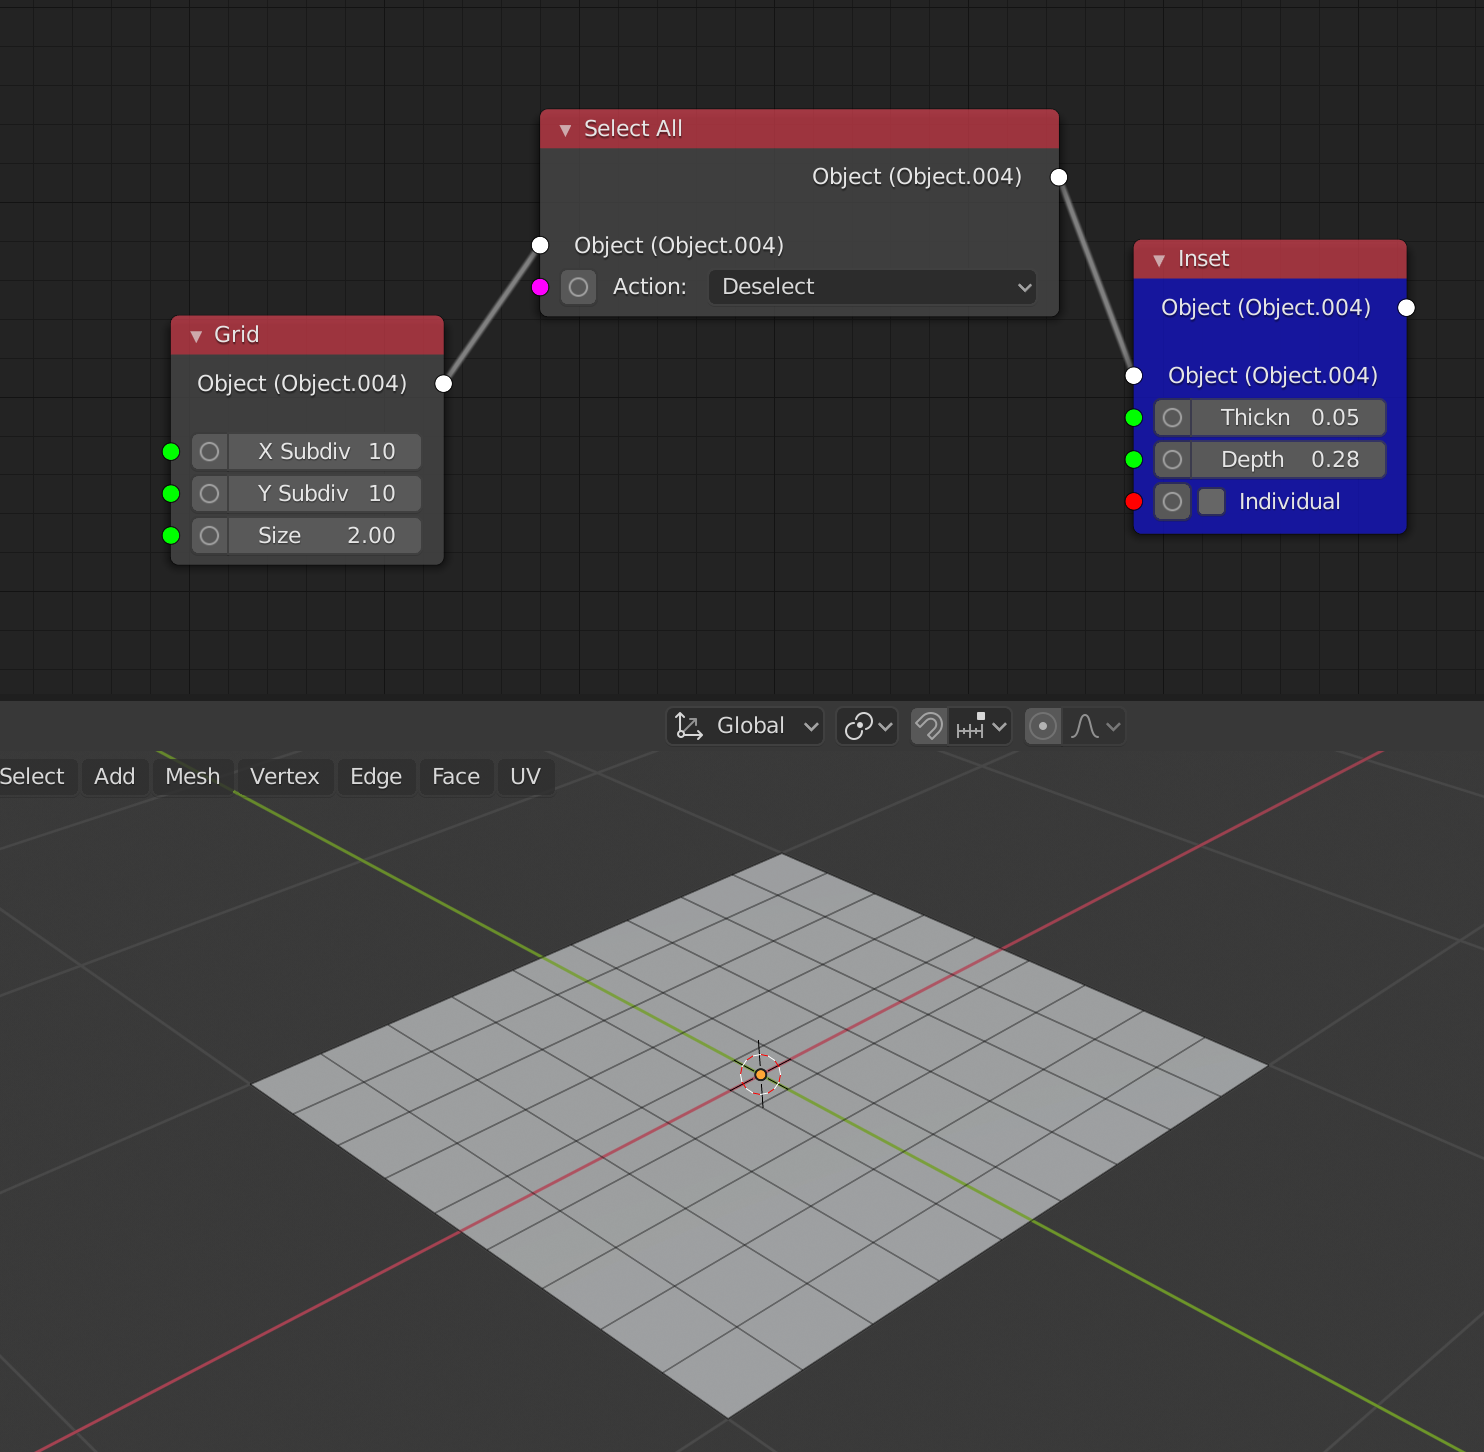Click Select All's input Object (Object.004) label
1484x1452 pixels.
[679, 246]
